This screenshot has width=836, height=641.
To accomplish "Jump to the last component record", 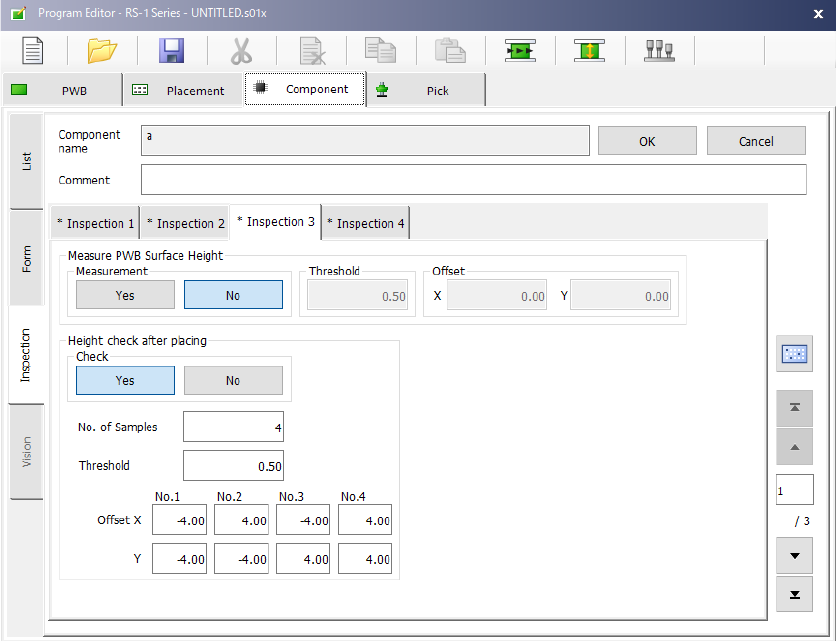I will pyautogui.click(x=794, y=594).
